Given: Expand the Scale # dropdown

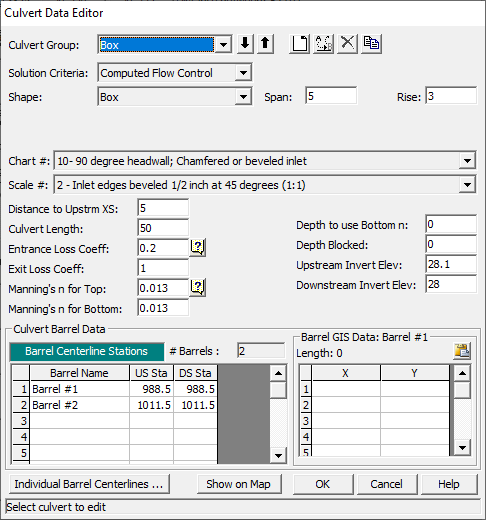Looking at the screenshot, I should 467,185.
